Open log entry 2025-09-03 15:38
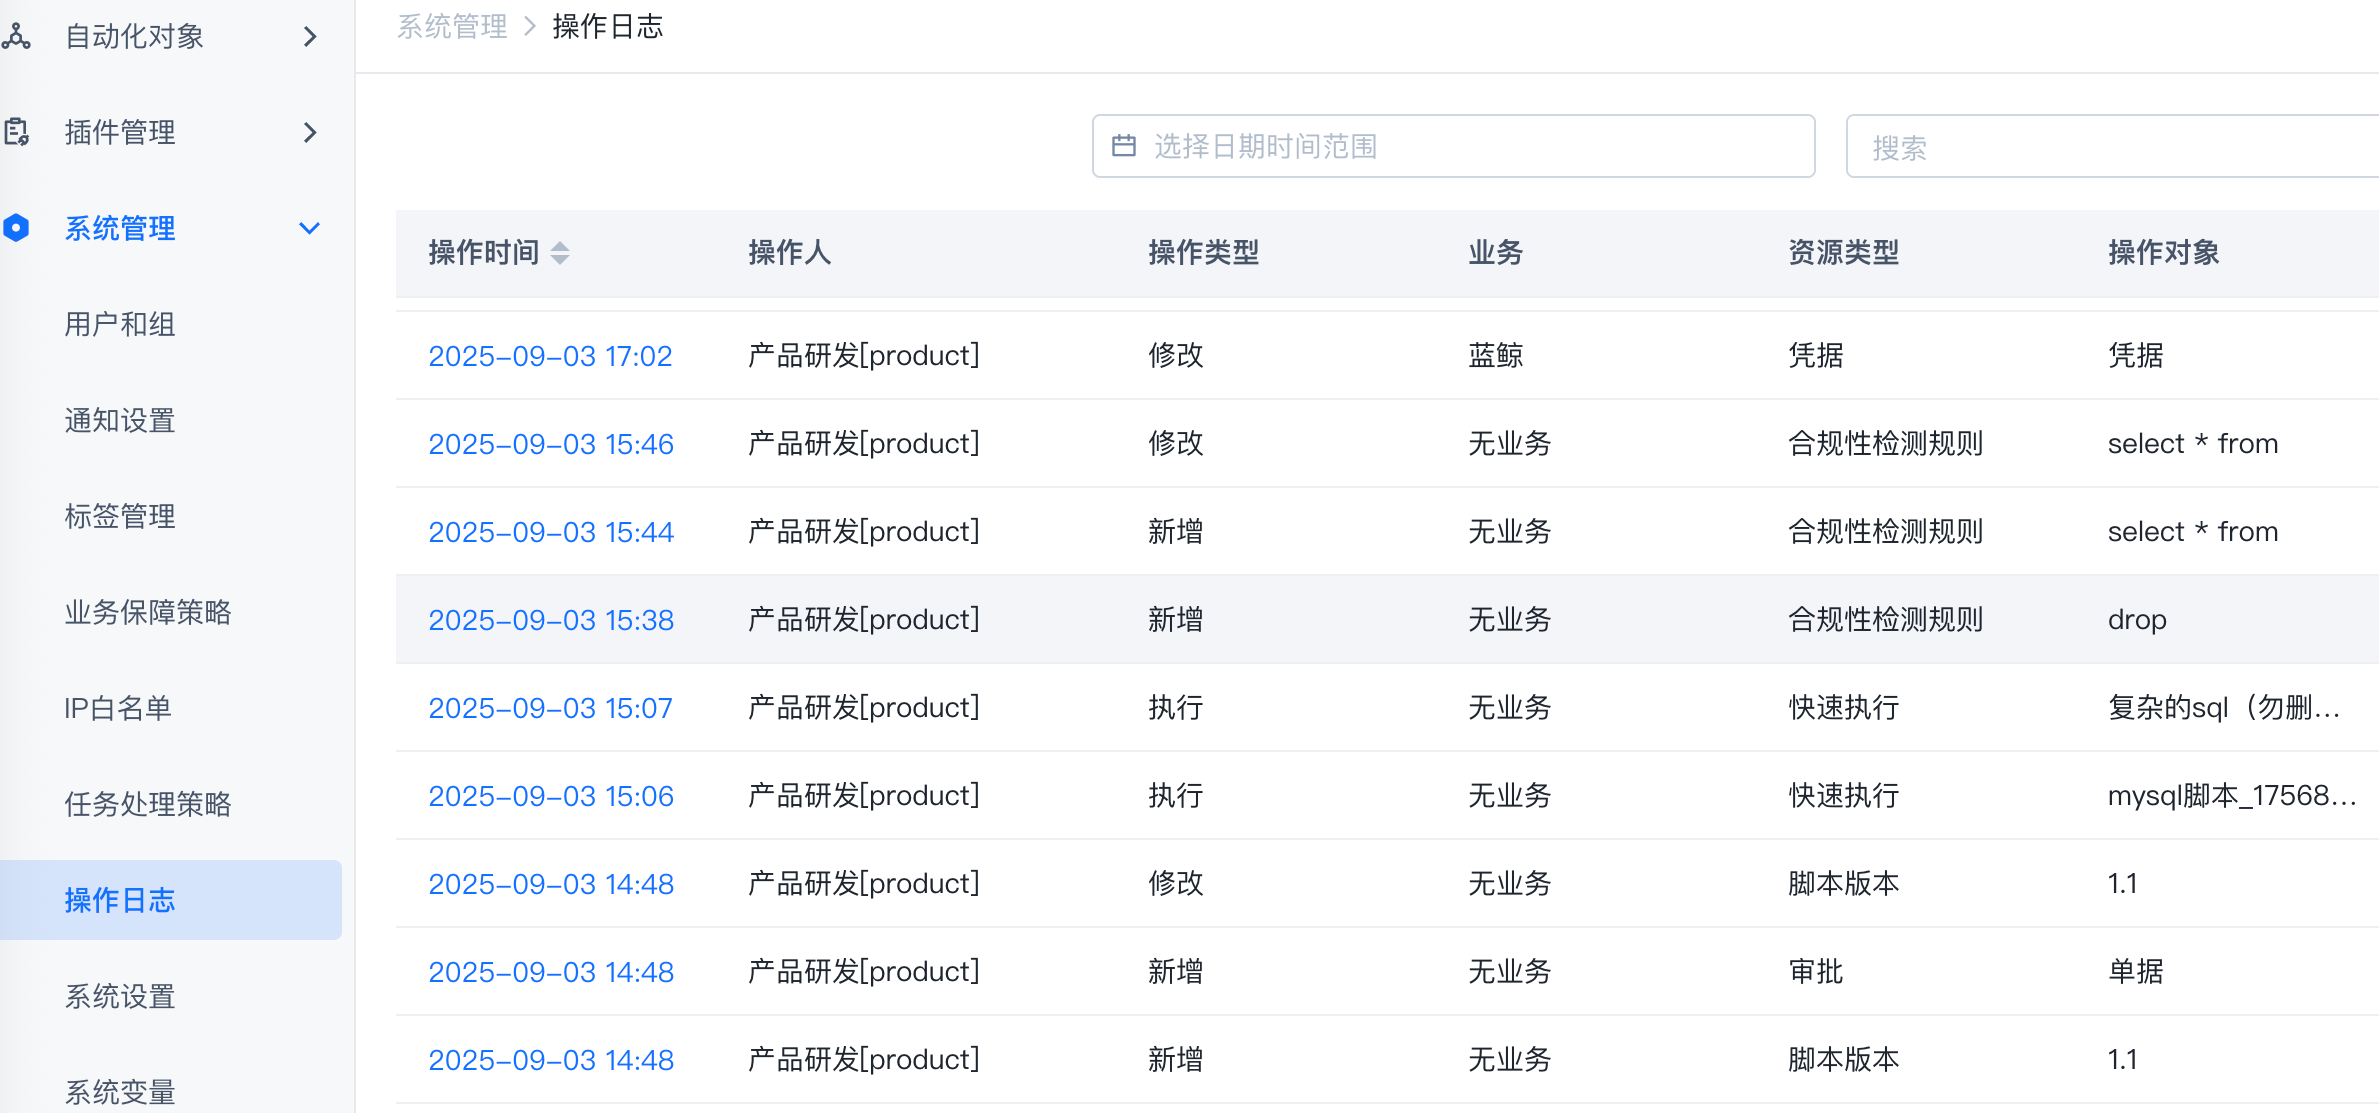2380x1114 pixels. pyautogui.click(x=551, y=620)
